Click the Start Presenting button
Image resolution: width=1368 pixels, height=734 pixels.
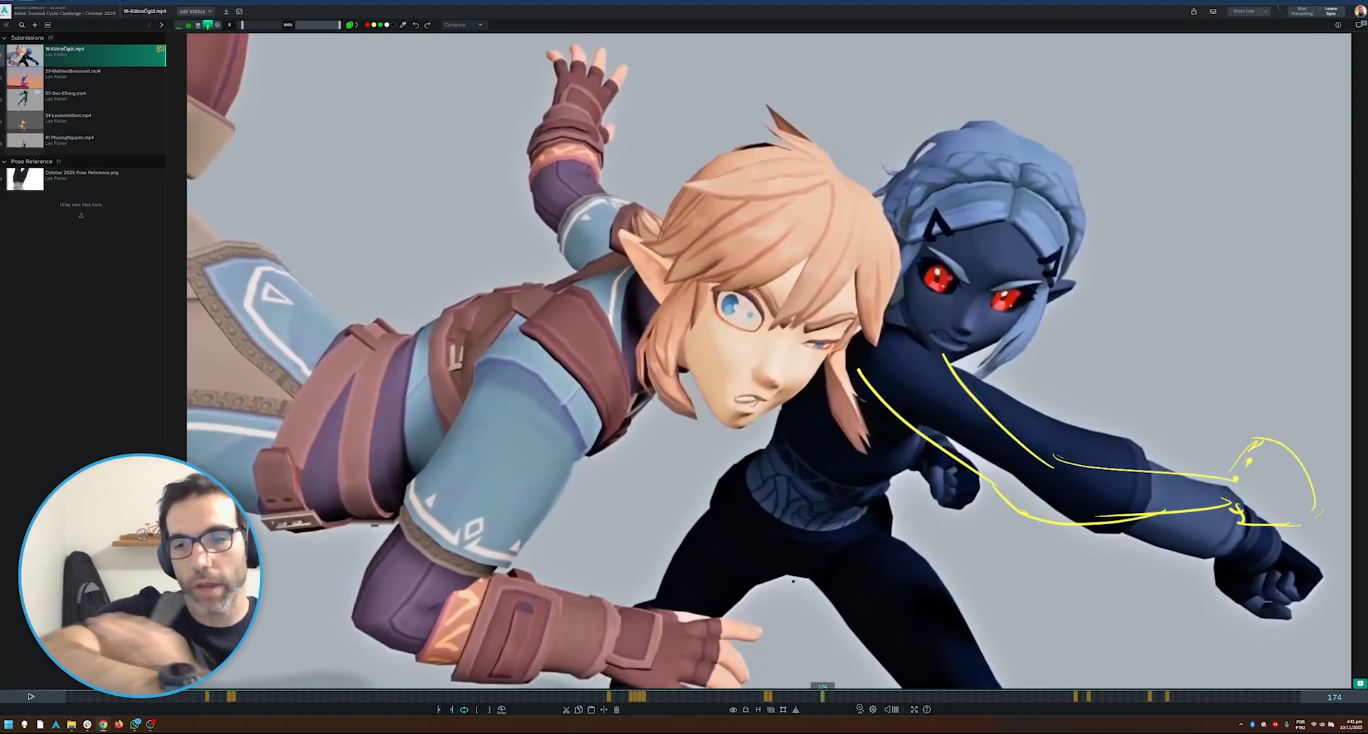[x=1302, y=11]
